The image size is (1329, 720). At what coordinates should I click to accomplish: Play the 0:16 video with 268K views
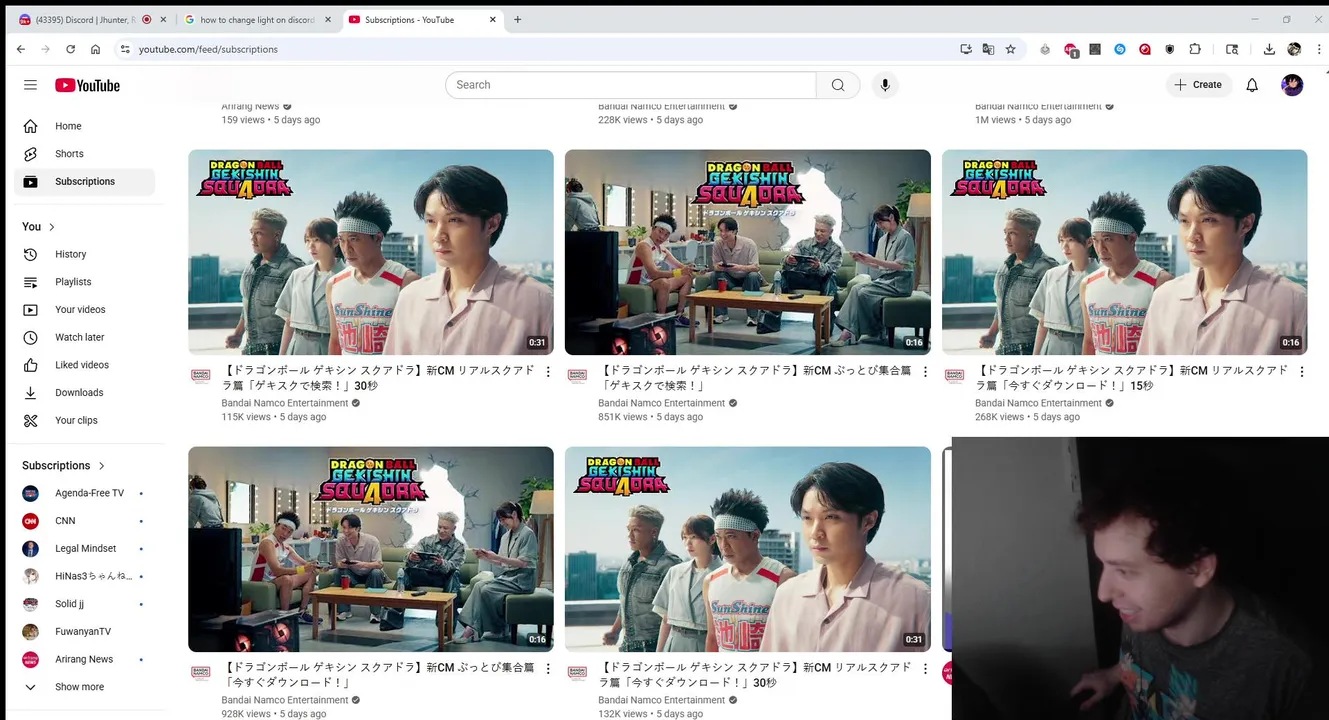pyautogui.click(x=1125, y=252)
